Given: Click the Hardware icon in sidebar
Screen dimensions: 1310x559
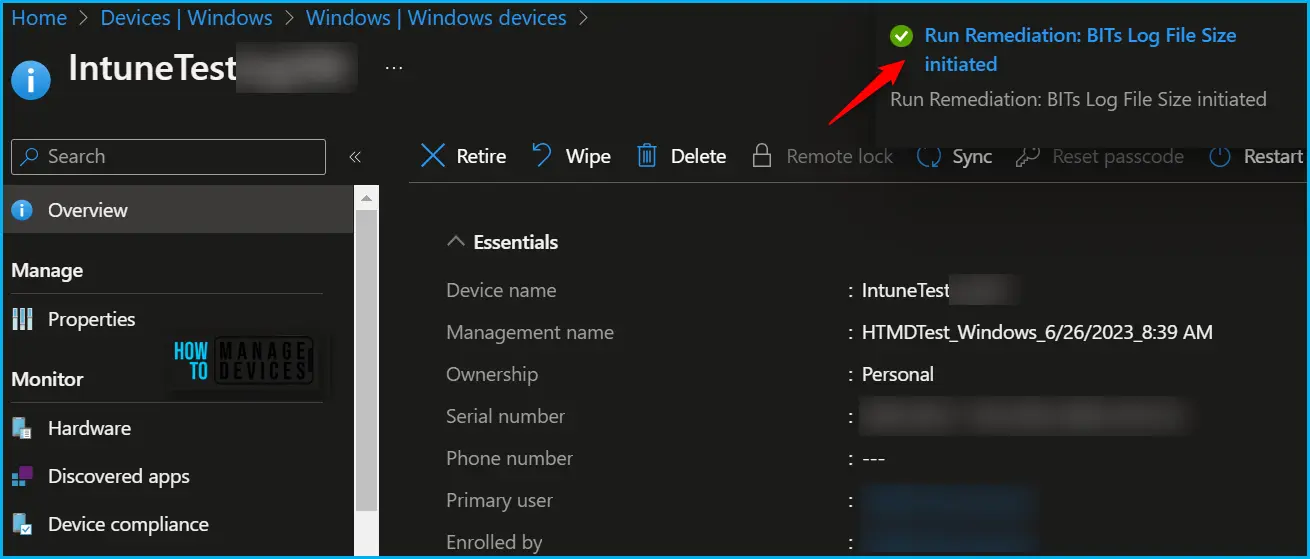Looking at the screenshot, I should point(22,428).
